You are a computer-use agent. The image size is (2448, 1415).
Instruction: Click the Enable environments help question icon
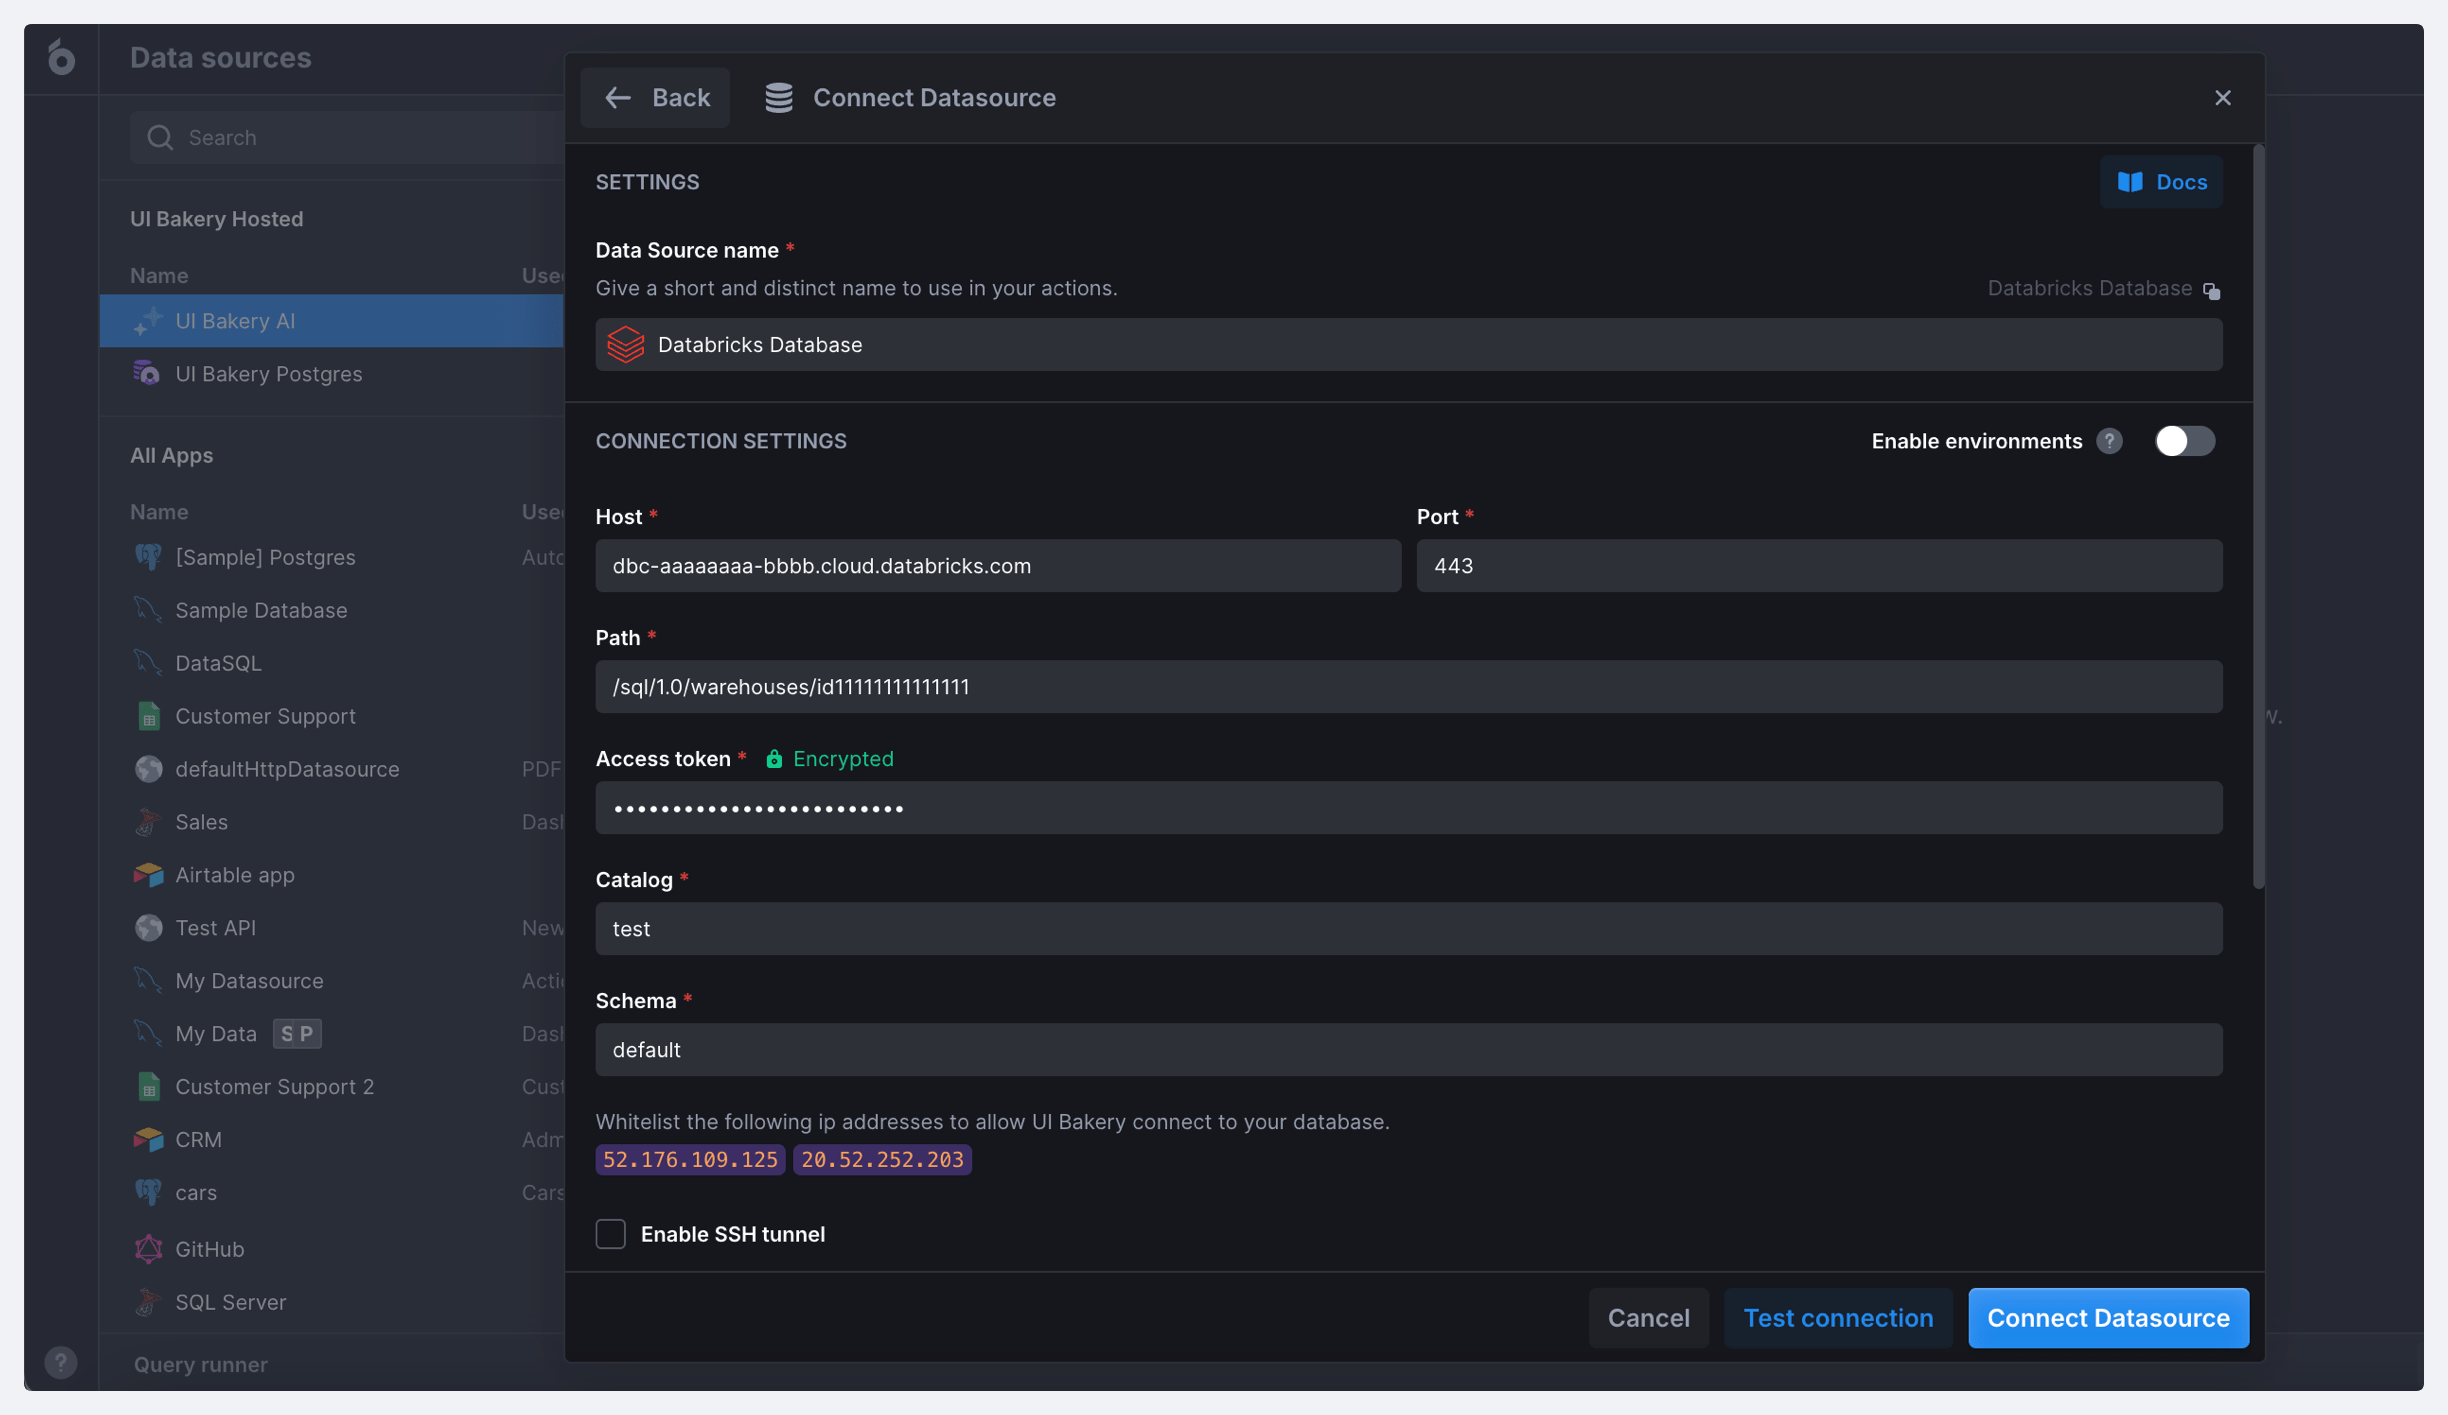click(2109, 441)
